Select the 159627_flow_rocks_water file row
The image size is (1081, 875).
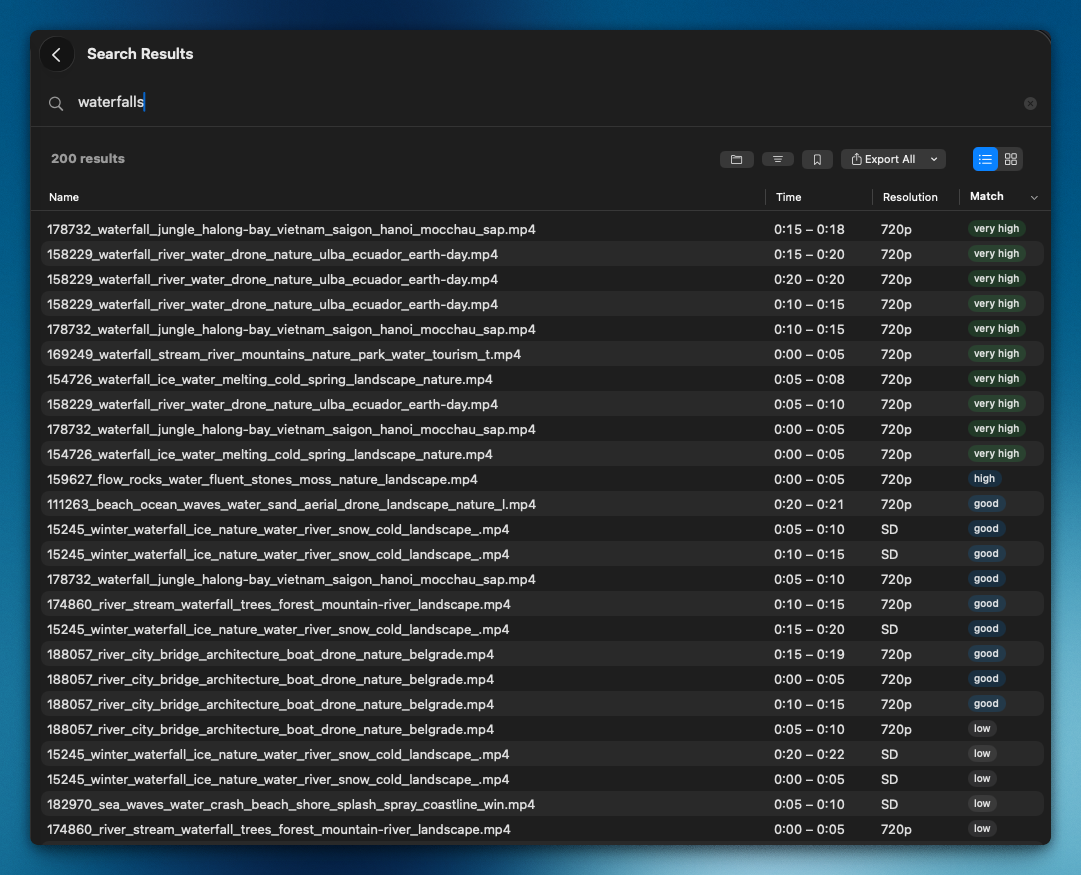coord(542,479)
